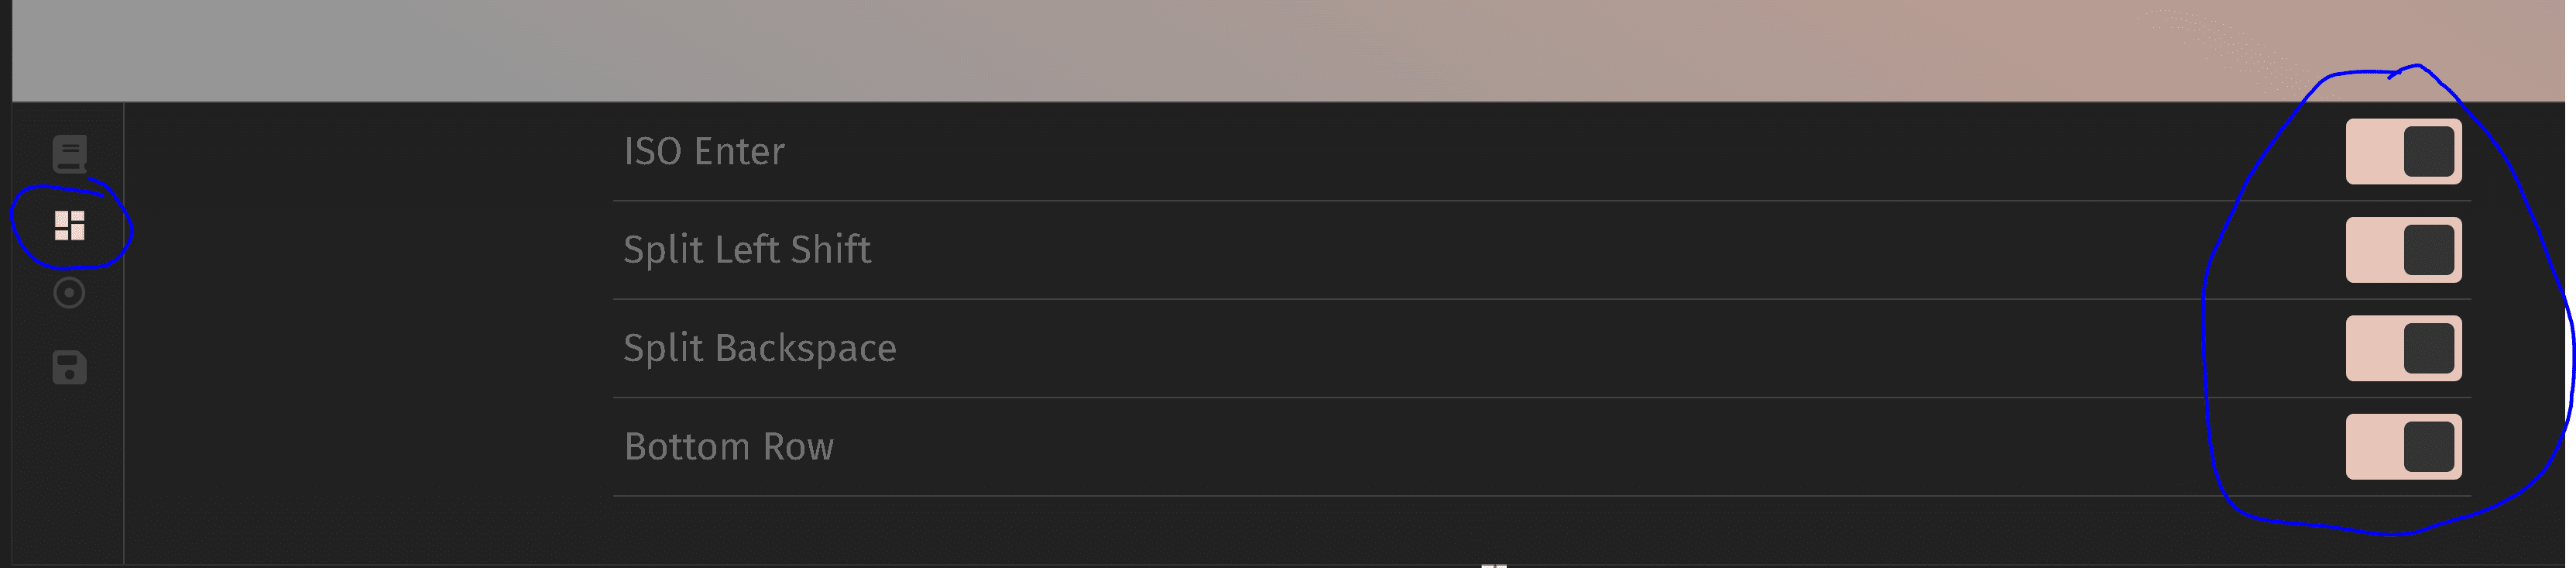Screen dimensions: 2576x568
Task: Open the Lighting circle icon in sidebar
Action: [x=69, y=293]
